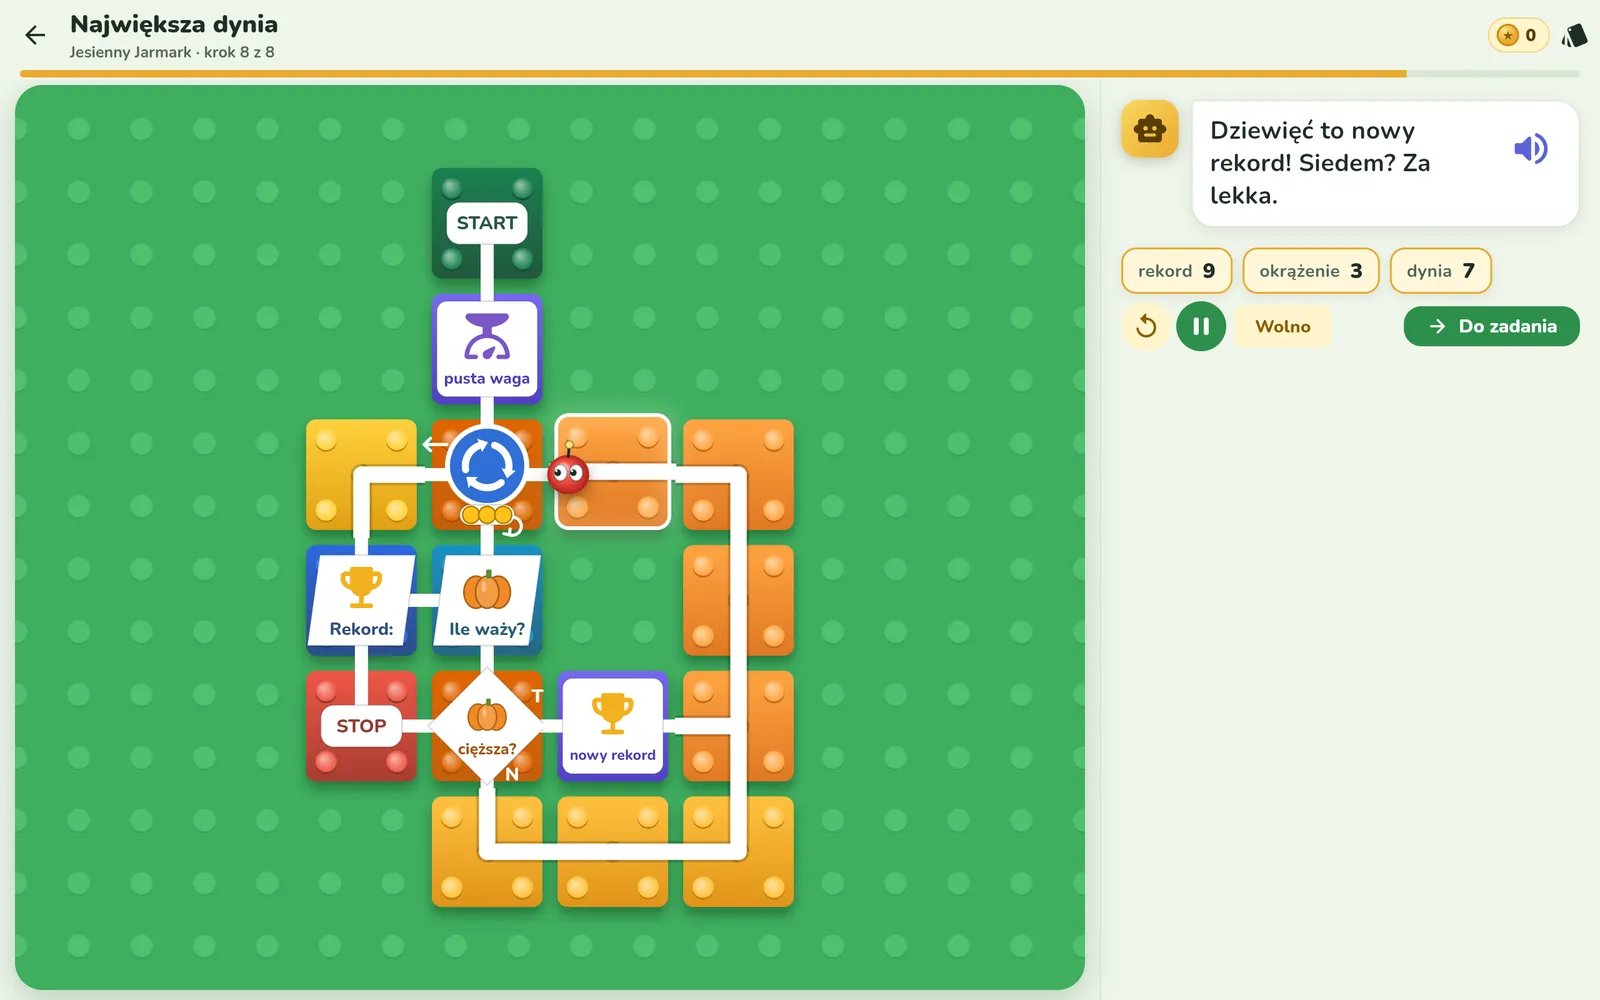Click the nowy rekord trophy block
The height and width of the screenshot is (1000, 1600).
point(613,726)
